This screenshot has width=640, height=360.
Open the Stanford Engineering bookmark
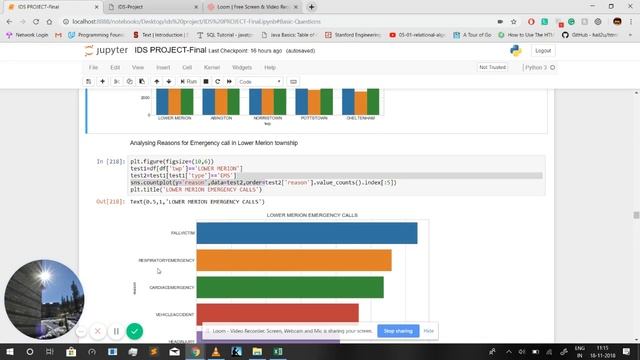pos(353,35)
